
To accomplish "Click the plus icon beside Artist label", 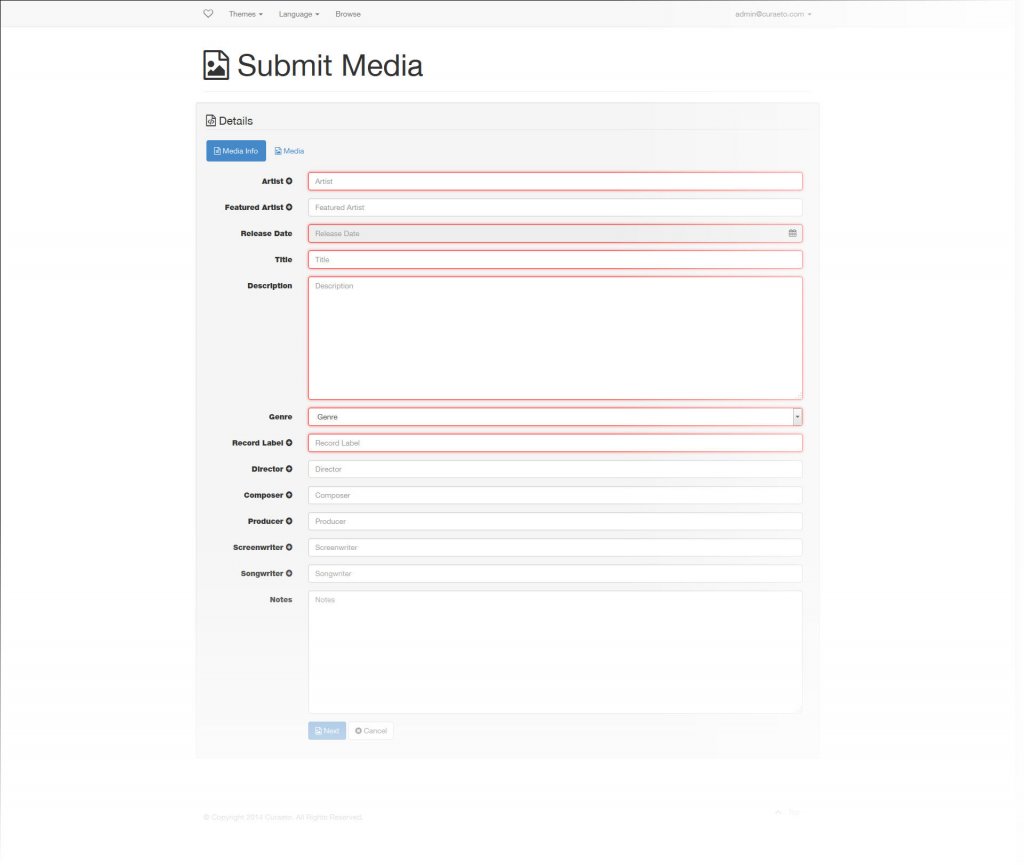I will point(289,181).
